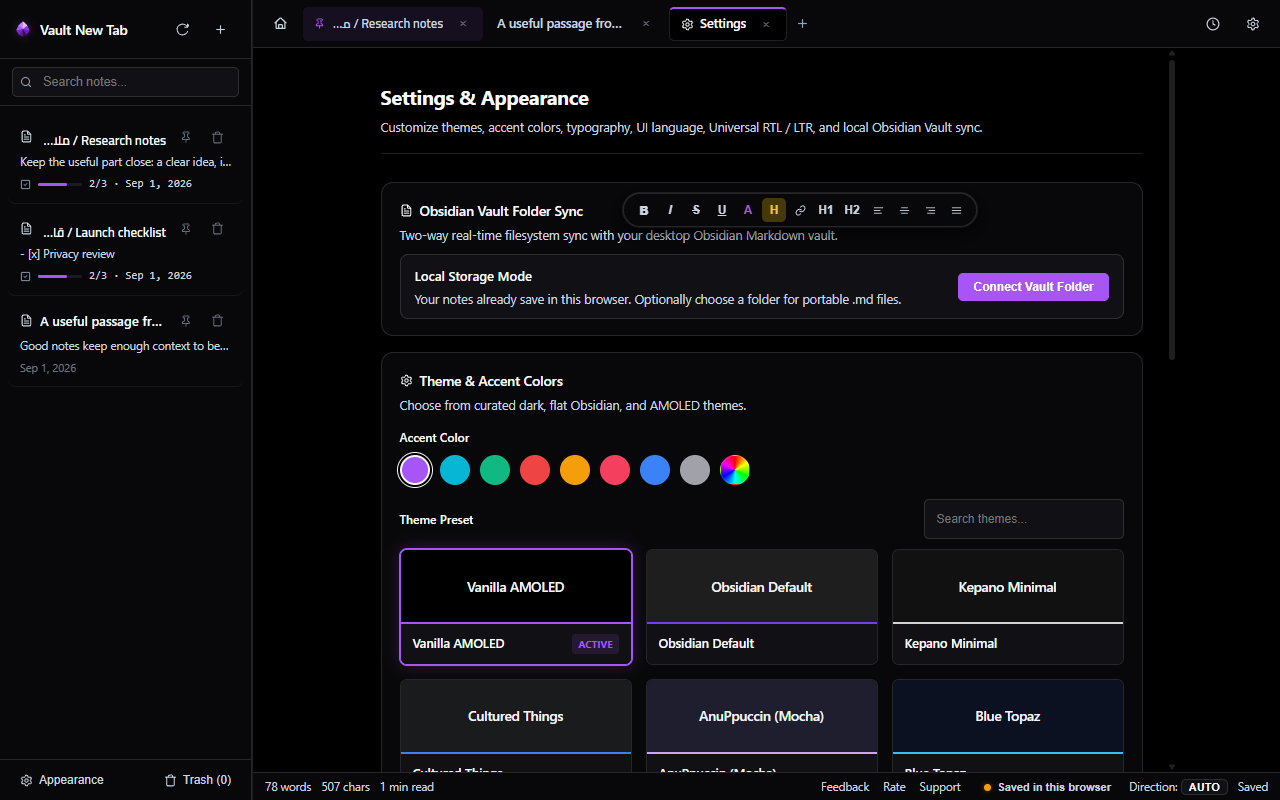This screenshot has height=800, width=1280.
Task: Select the AnuPpuccin (Mocha) theme preset
Action: 762,726
